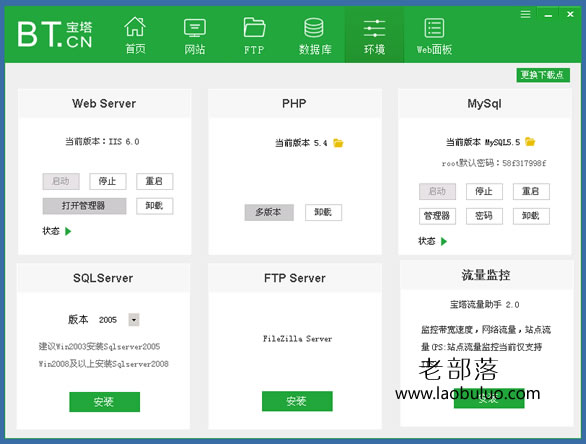This screenshot has width=586, height=444.
Task: Click the Web Server panel title
Action: point(104,104)
